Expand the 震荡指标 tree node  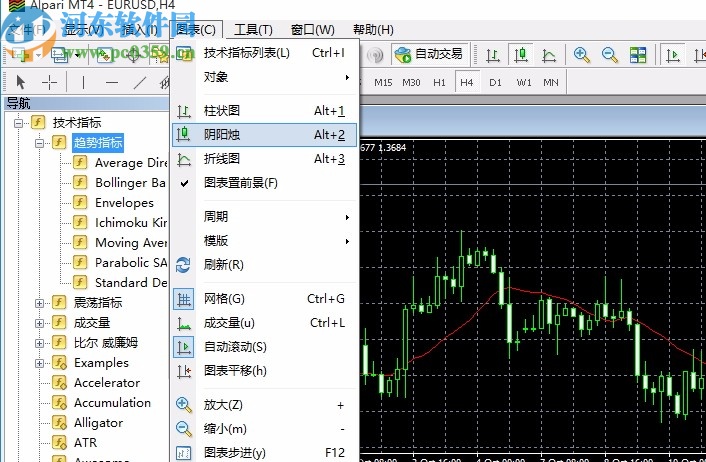(x=40, y=303)
